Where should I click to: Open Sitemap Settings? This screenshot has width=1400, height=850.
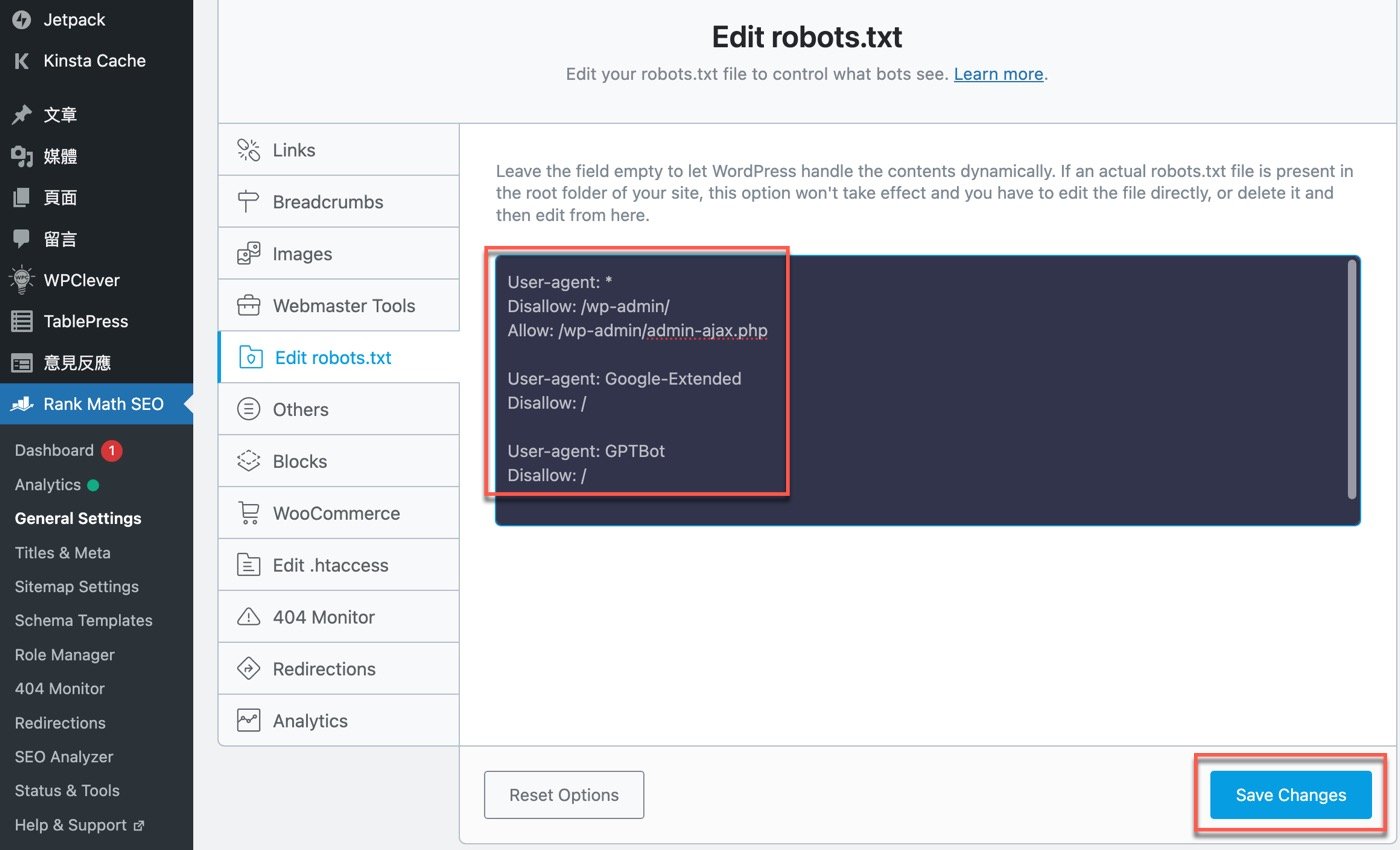click(x=77, y=586)
